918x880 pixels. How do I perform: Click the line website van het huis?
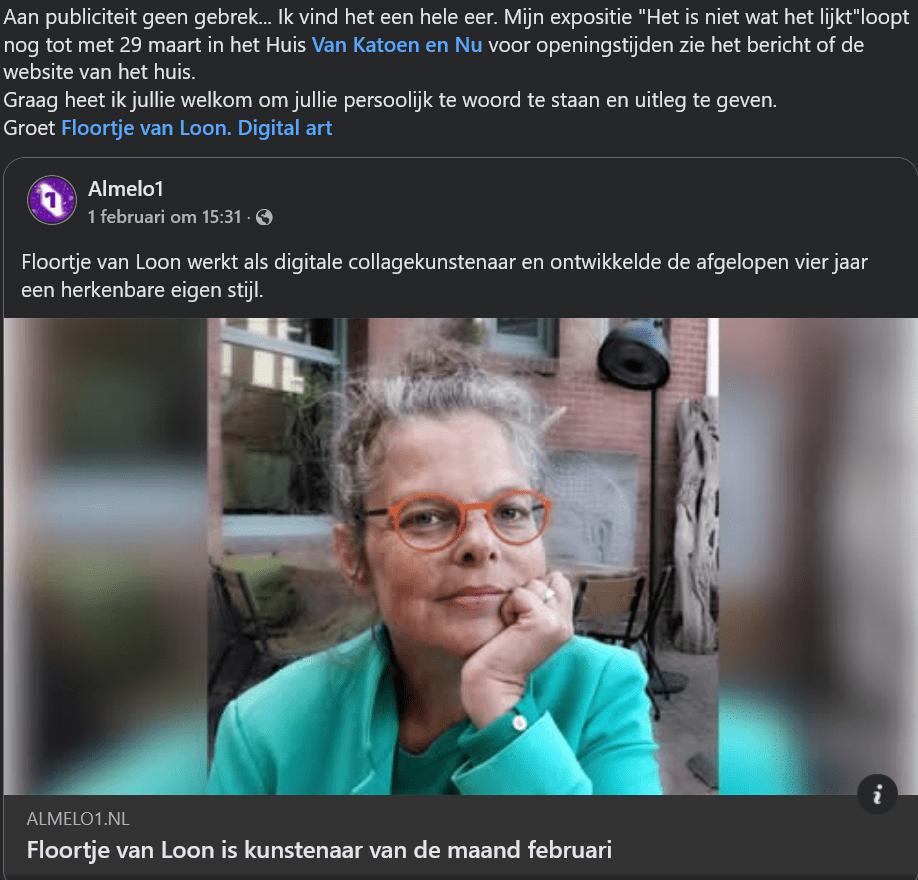pyautogui.click(x=100, y=73)
